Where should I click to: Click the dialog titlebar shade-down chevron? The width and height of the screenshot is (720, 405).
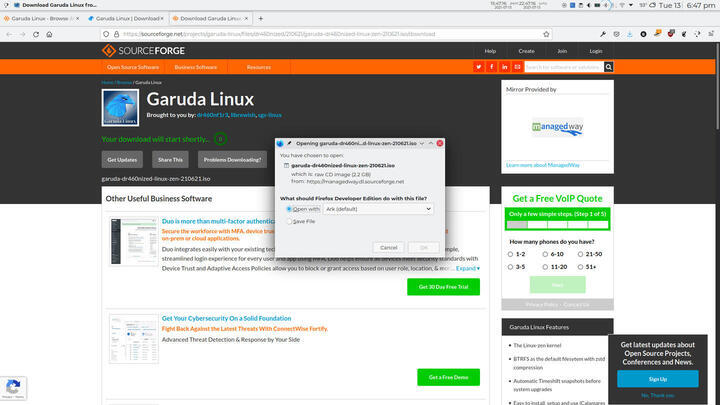click(x=422, y=143)
